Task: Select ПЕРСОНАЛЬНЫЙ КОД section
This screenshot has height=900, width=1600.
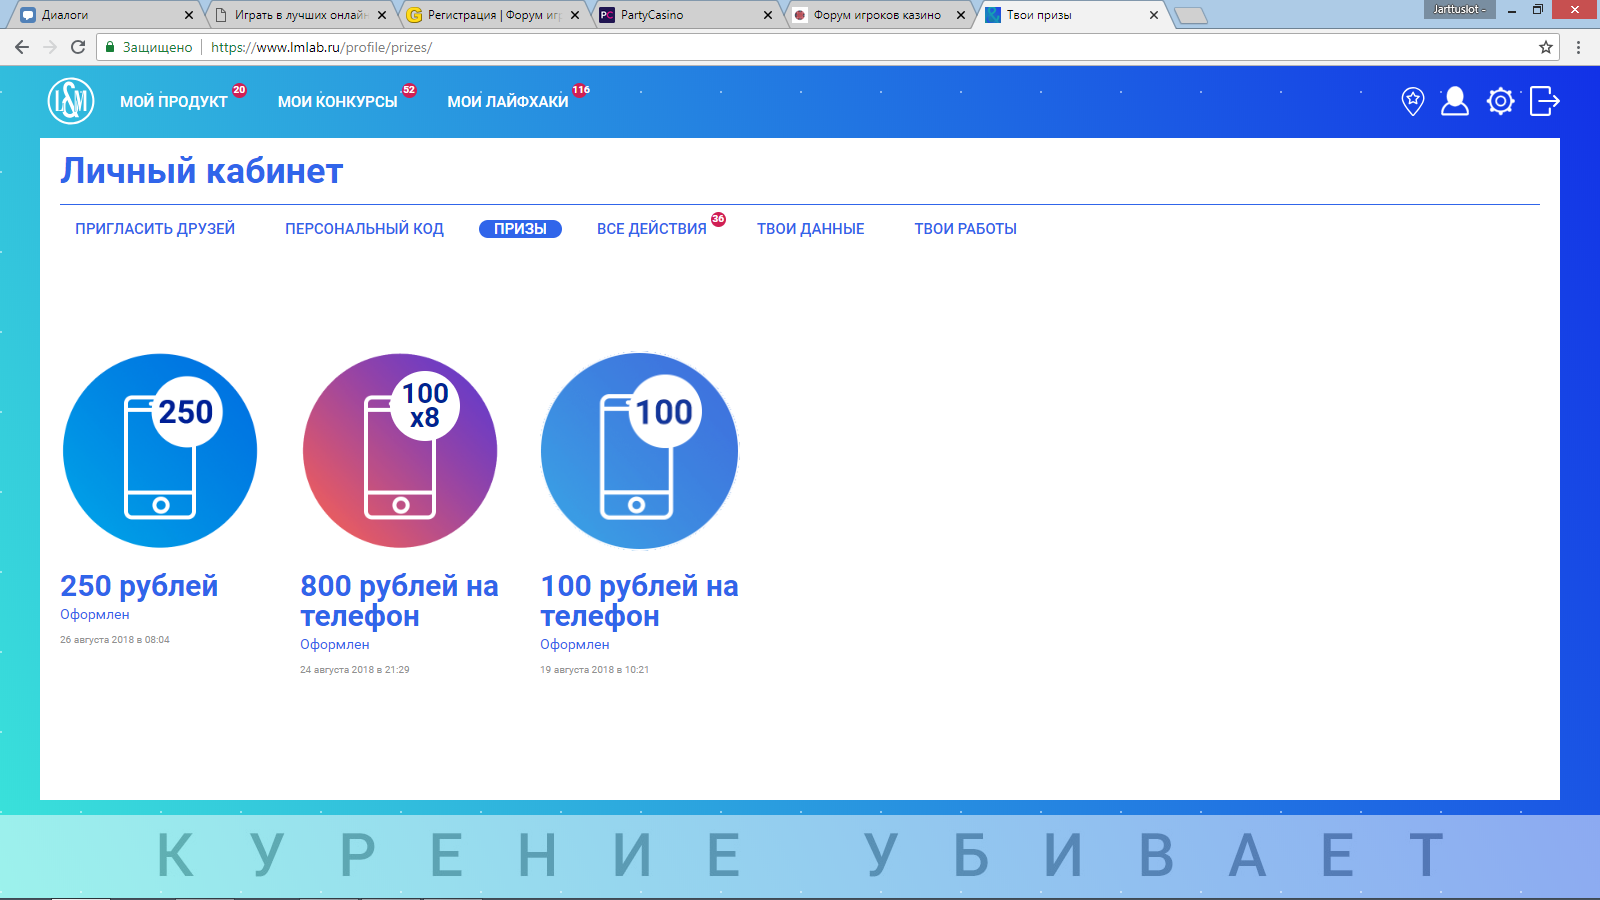Action: pyautogui.click(x=364, y=229)
